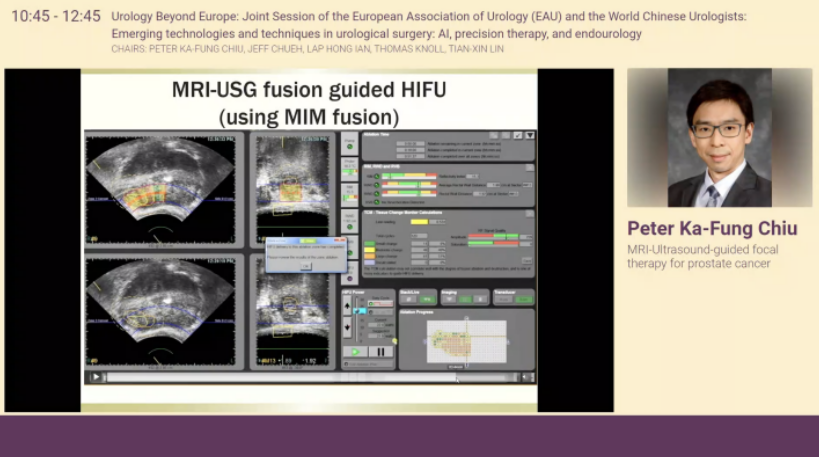Click the 10:45 - 12:45 session time
Screen dimensions: 819x457
click(56, 16)
